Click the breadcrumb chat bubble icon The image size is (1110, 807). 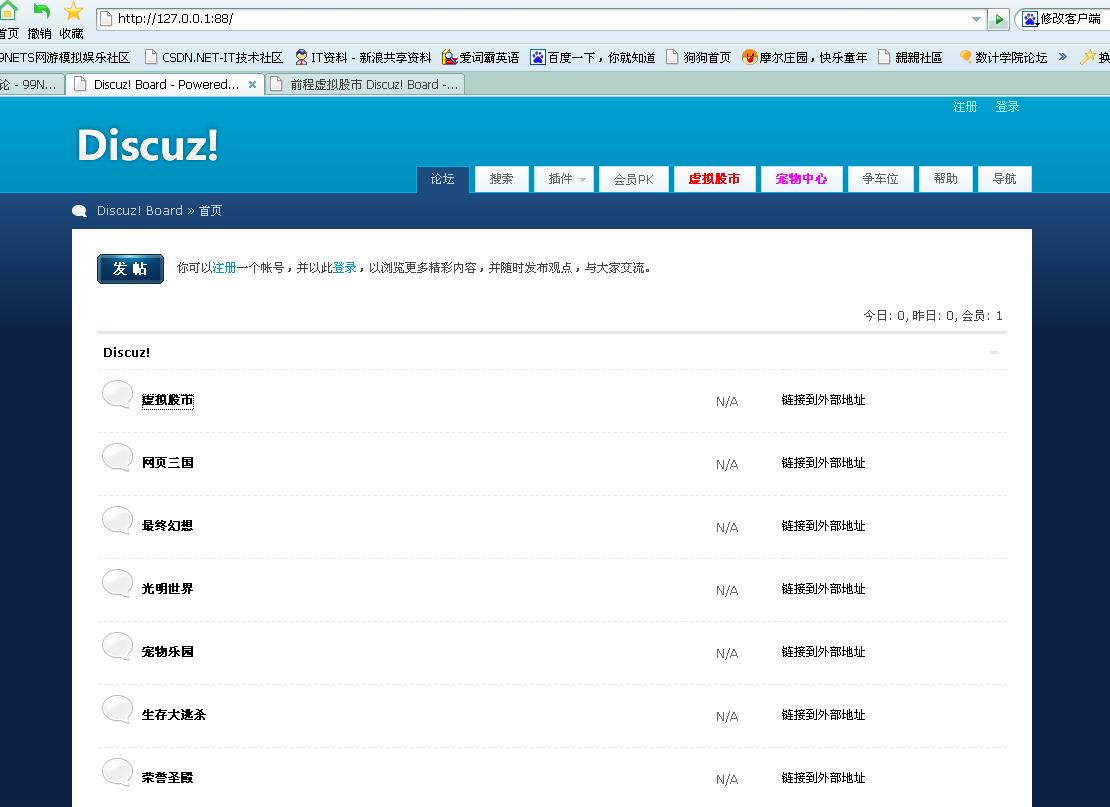pos(80,211)
